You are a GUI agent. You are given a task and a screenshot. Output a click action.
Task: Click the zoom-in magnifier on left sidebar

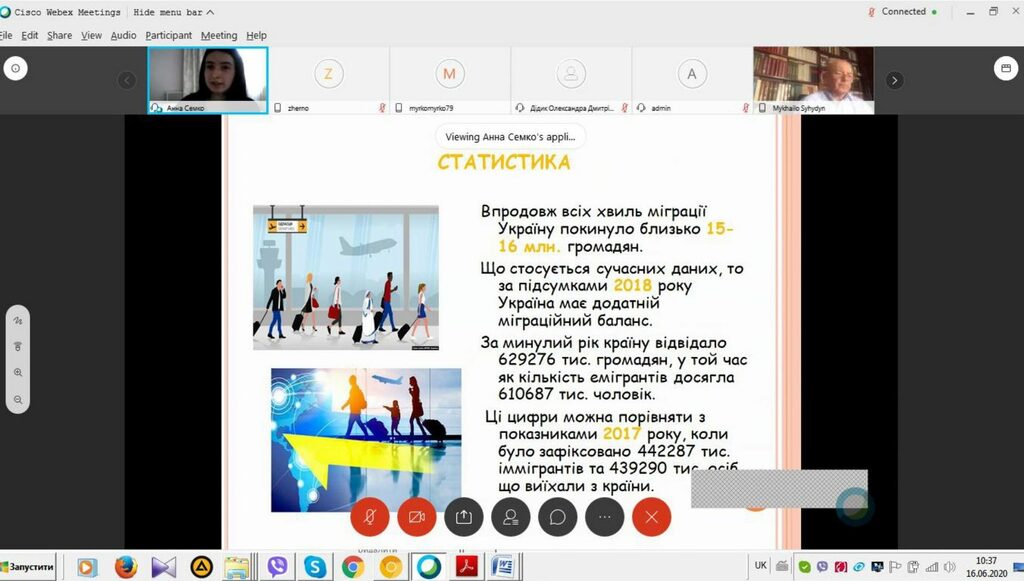pyautogui.click(x=18, y=372)
